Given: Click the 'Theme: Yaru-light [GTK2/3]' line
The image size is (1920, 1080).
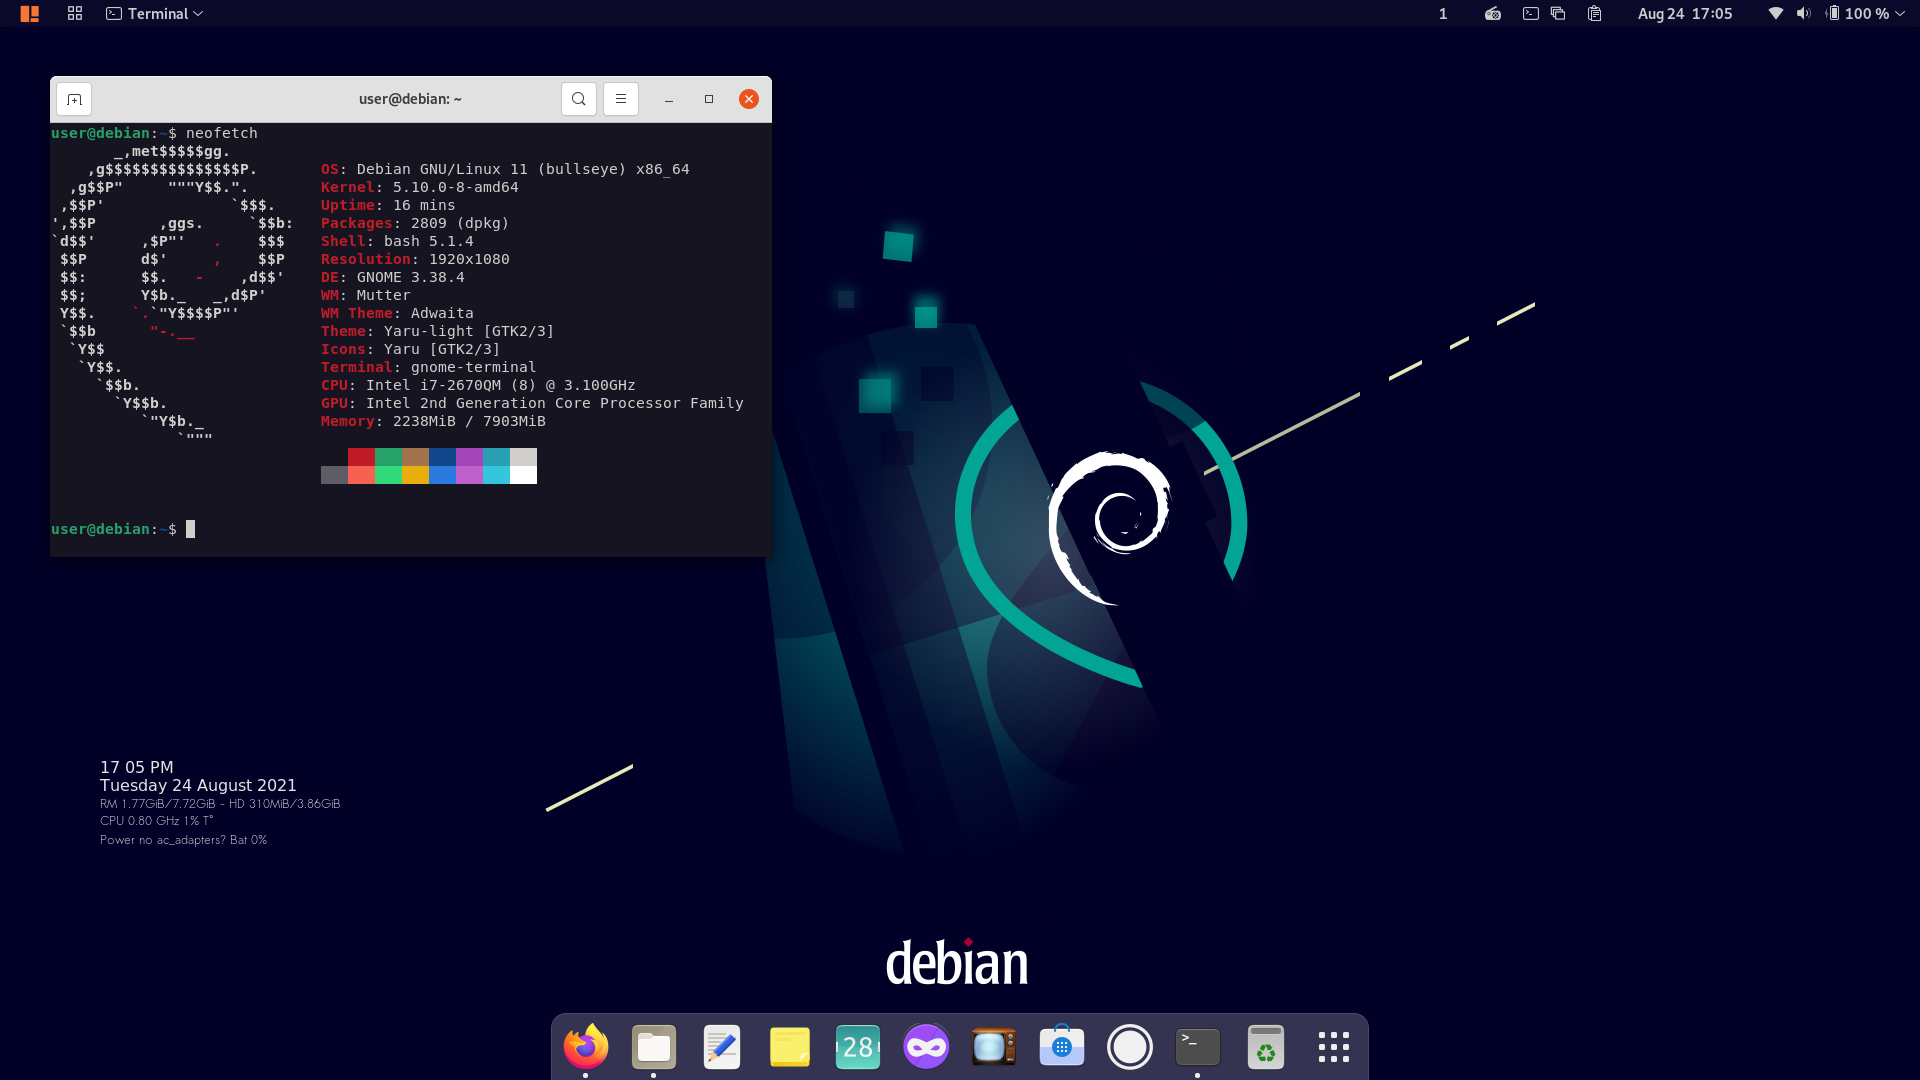Looking at the screenshot, I should click(x=437, y=331).
